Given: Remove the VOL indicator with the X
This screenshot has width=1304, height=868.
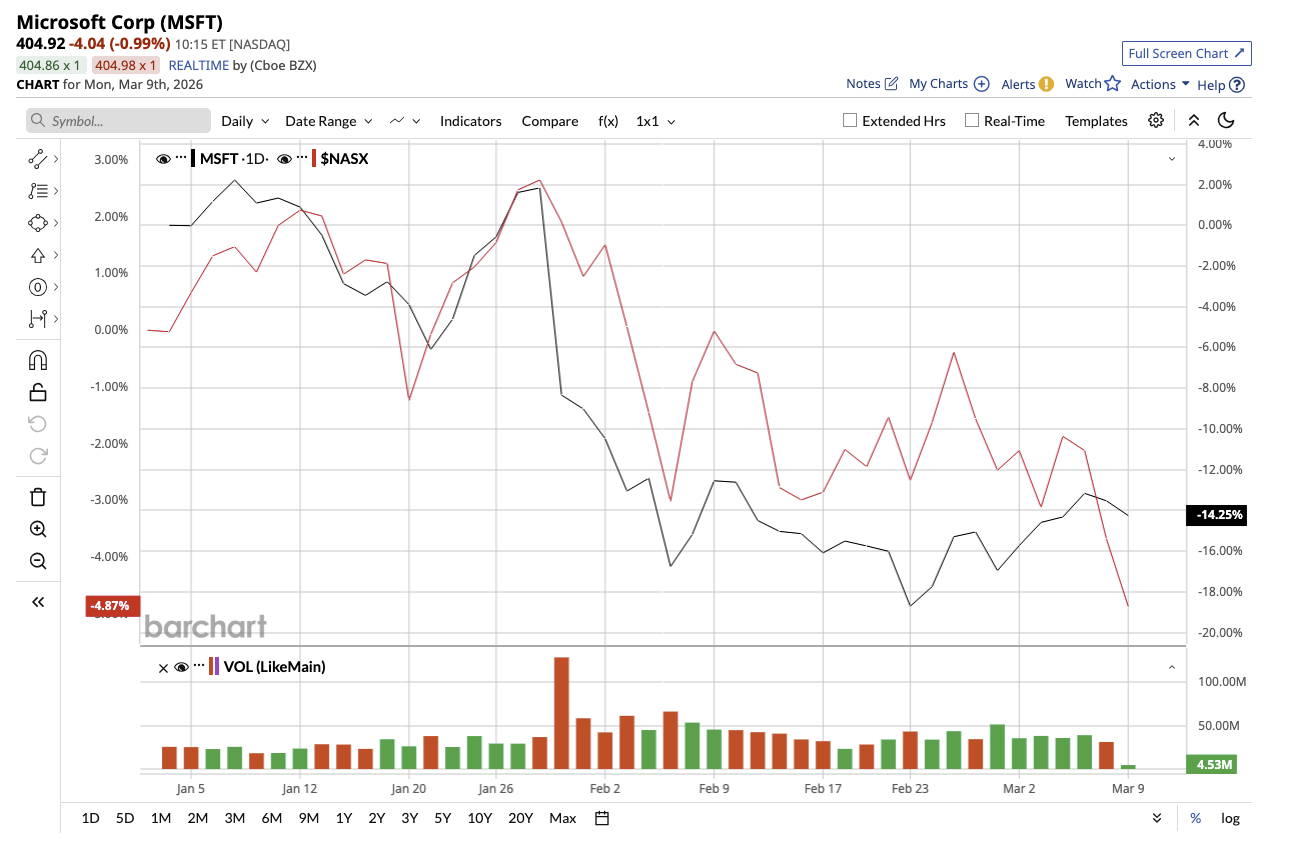Looking at the screenshot, I should 164,667.
